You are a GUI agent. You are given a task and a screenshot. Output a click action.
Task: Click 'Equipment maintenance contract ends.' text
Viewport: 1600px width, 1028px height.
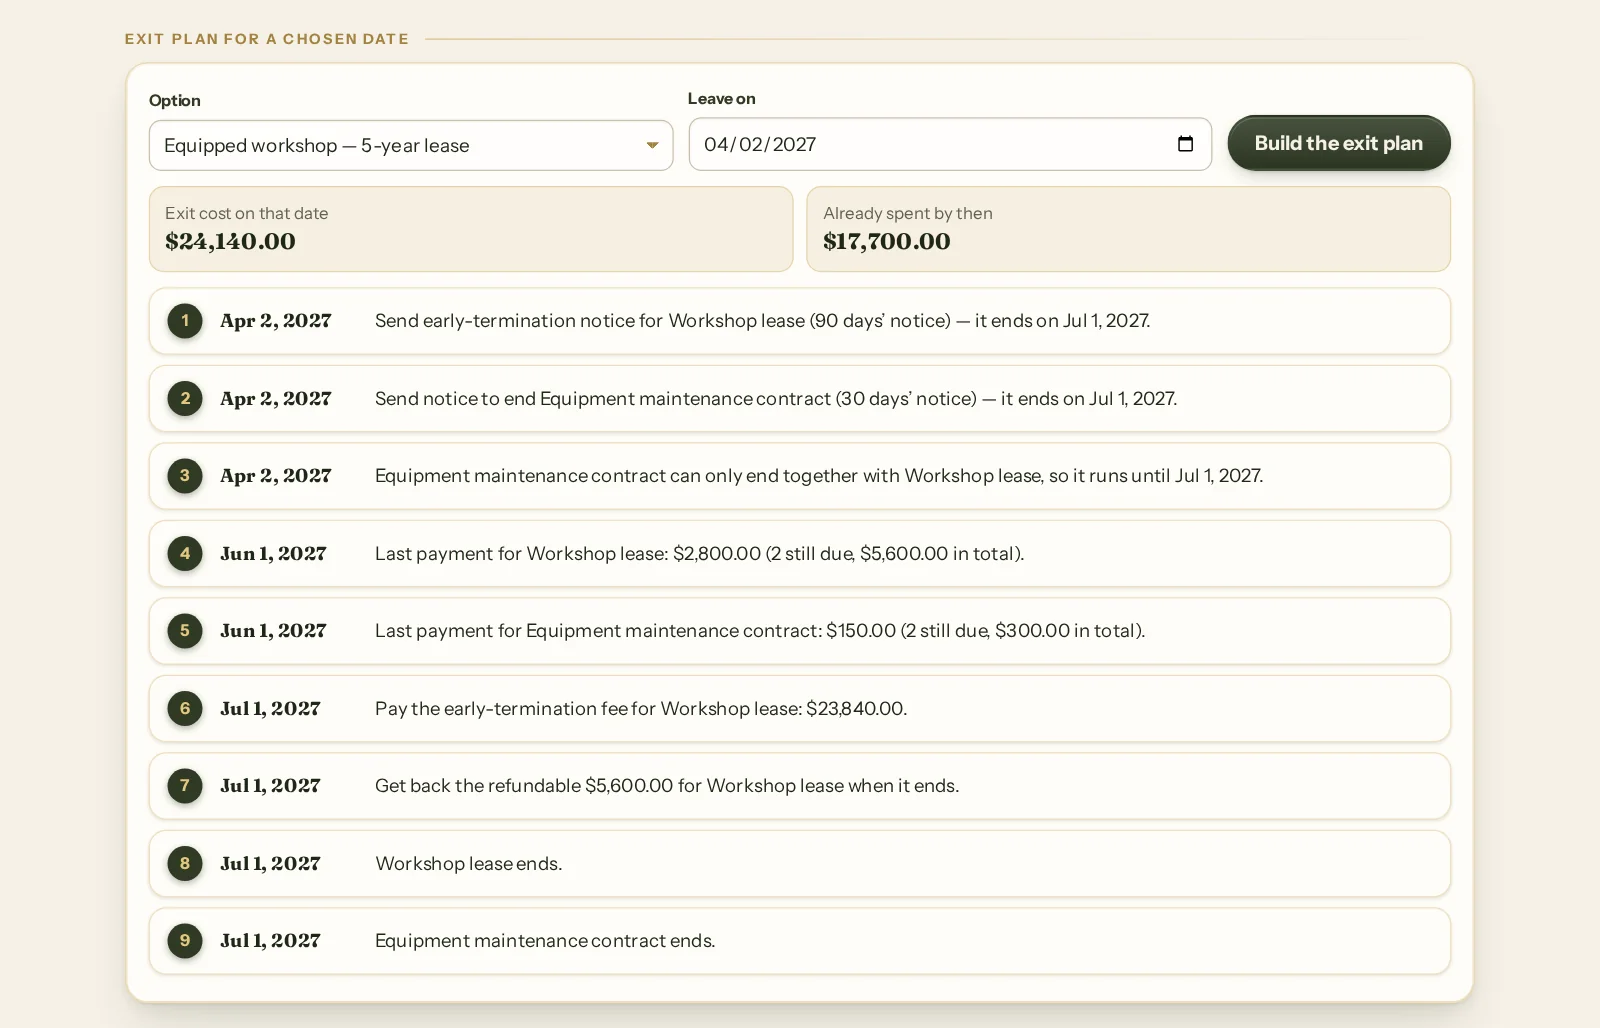point(545,941)
